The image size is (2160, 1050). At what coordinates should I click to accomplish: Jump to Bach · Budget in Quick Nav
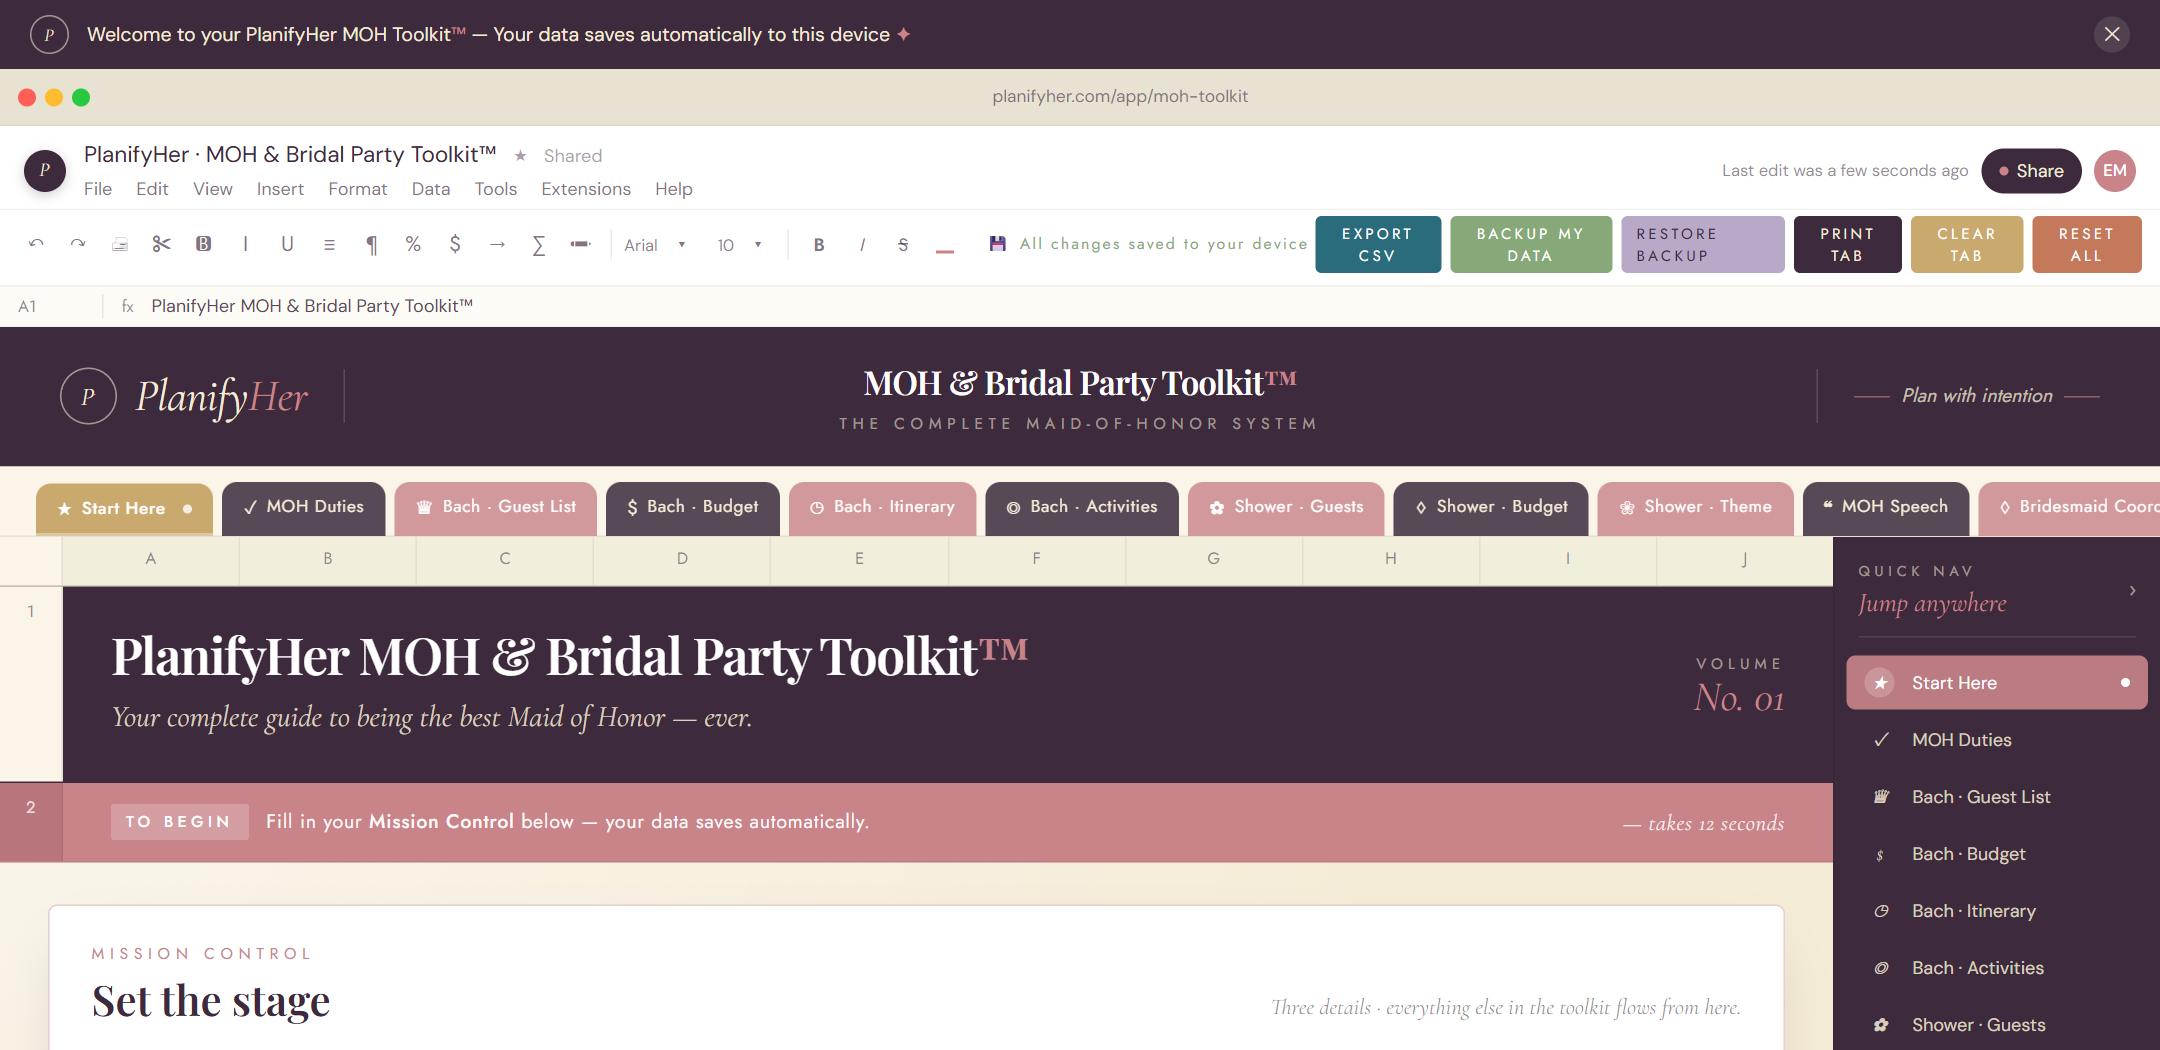point(1997,854)
